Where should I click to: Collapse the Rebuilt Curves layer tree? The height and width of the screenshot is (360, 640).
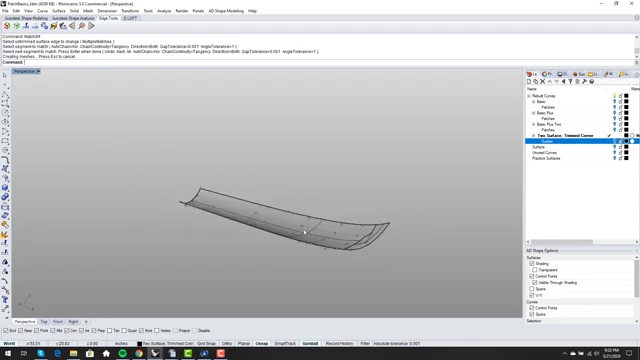[529, 96]
